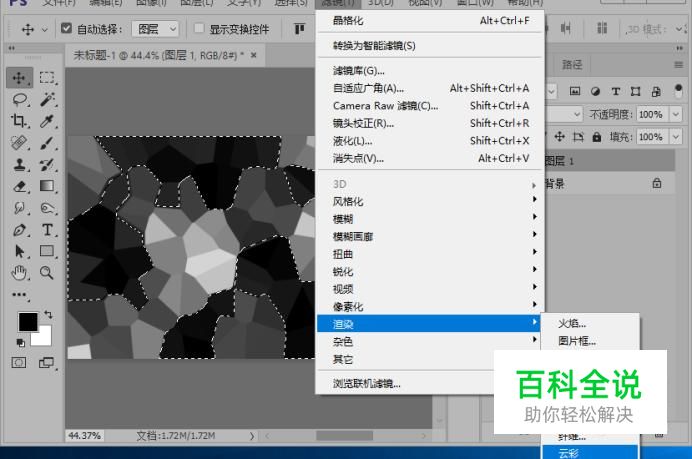Filter layers by pixel layer icon

tap(575, 91)
